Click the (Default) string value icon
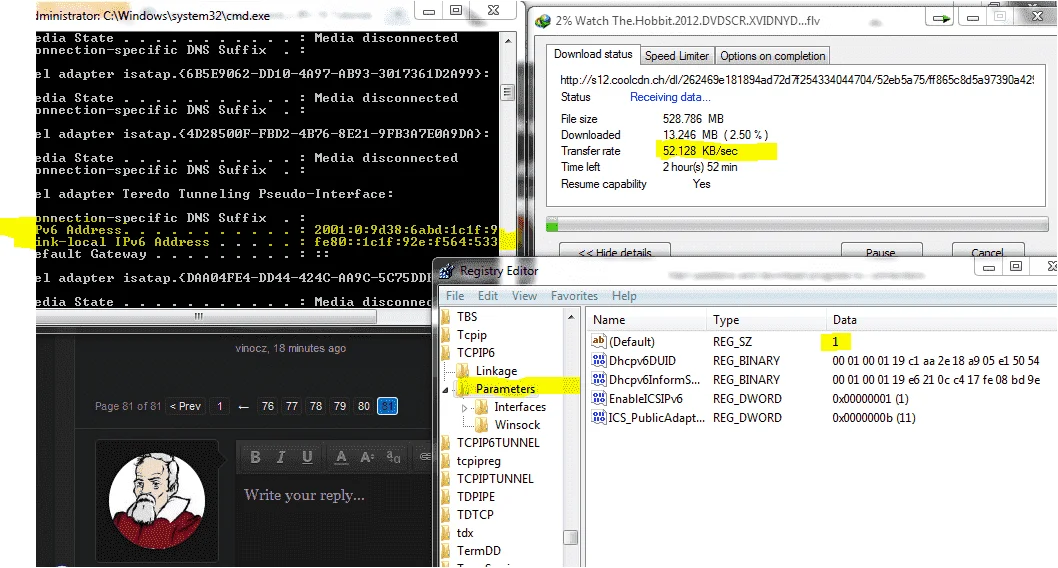This screenshot has height=568, width=1058. tap(598, 341)
